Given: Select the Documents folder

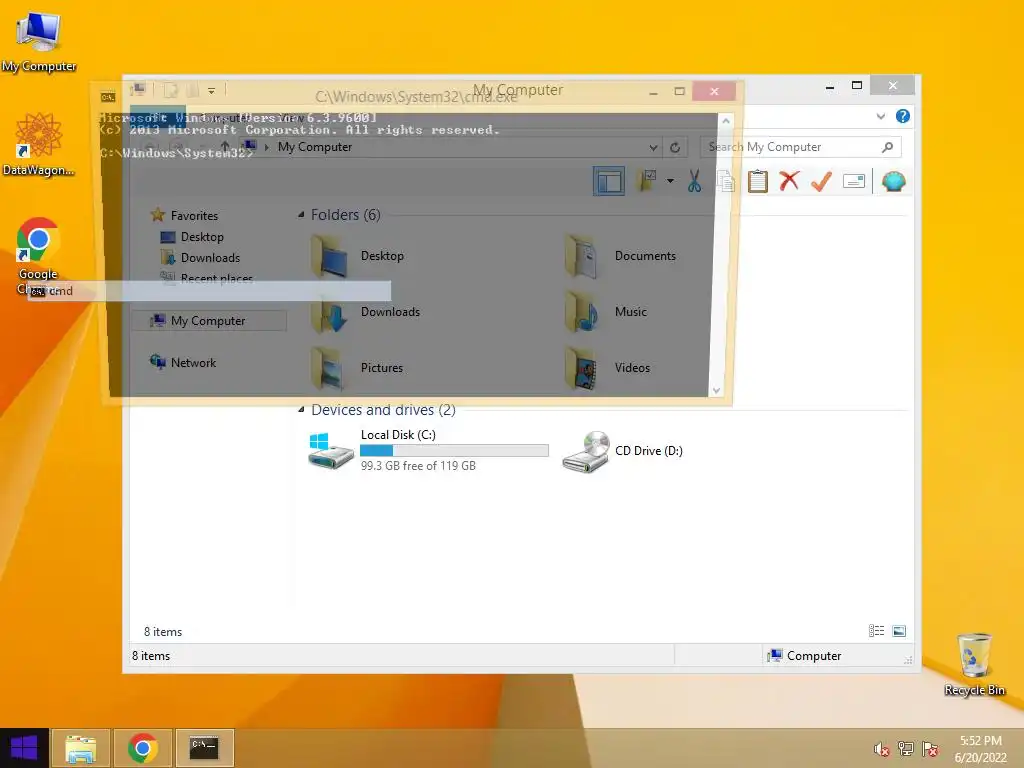Looking at the screenshot, I should tap(620, 256).
